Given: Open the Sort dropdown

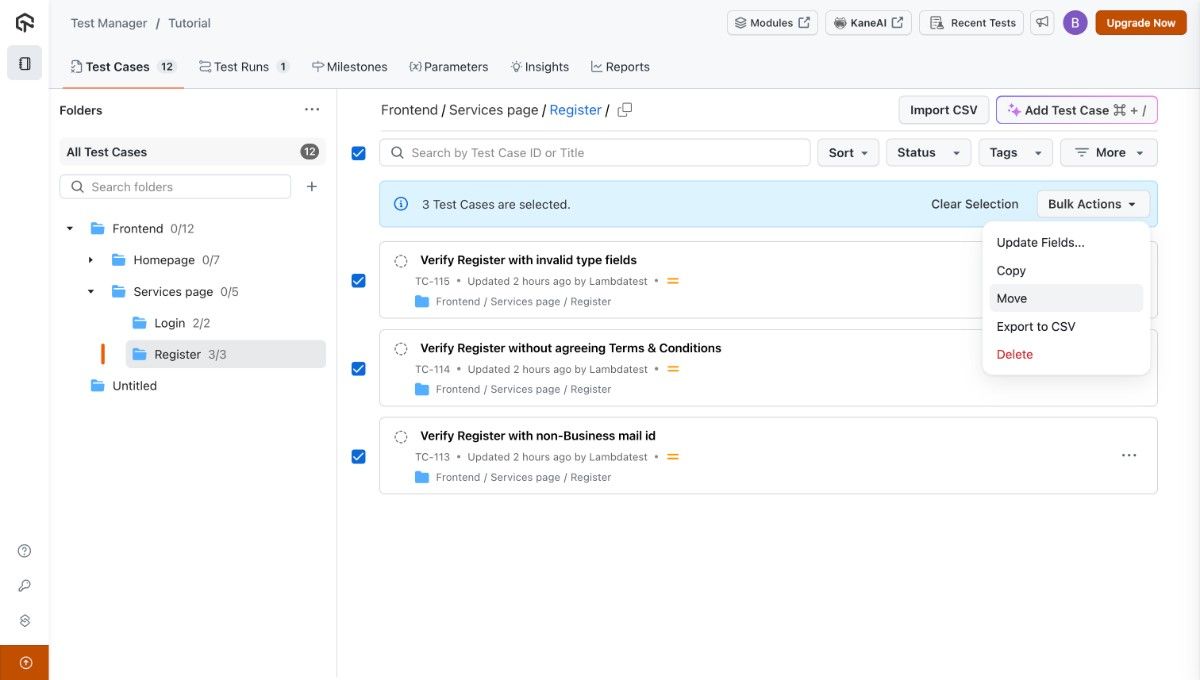Looking at the screenshot, I should (848, 153).
